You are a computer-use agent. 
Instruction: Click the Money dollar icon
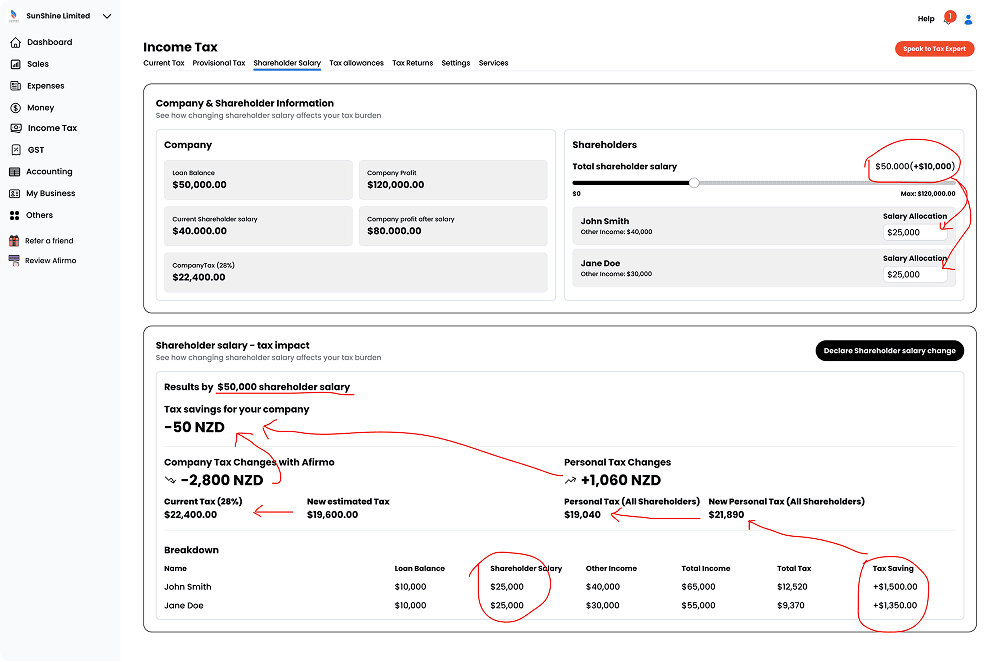15,108
